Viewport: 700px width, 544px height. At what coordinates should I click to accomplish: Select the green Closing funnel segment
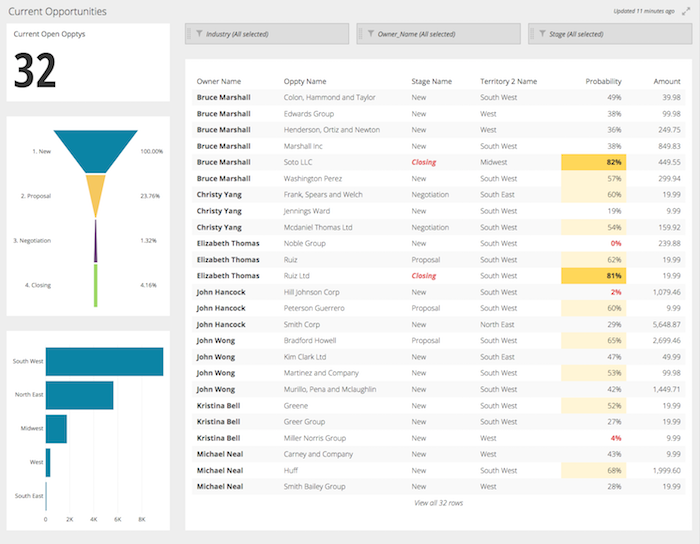click(x=96, y=286)
